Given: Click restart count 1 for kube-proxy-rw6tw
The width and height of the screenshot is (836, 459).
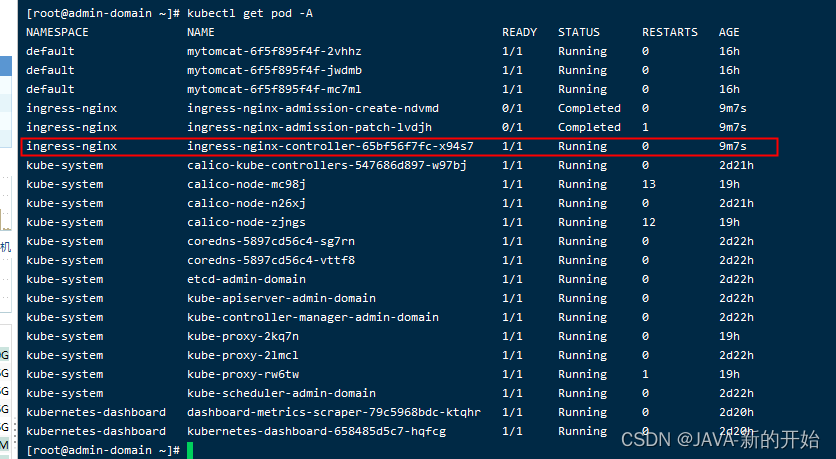Looking at the screenshot, I should 645,374.
